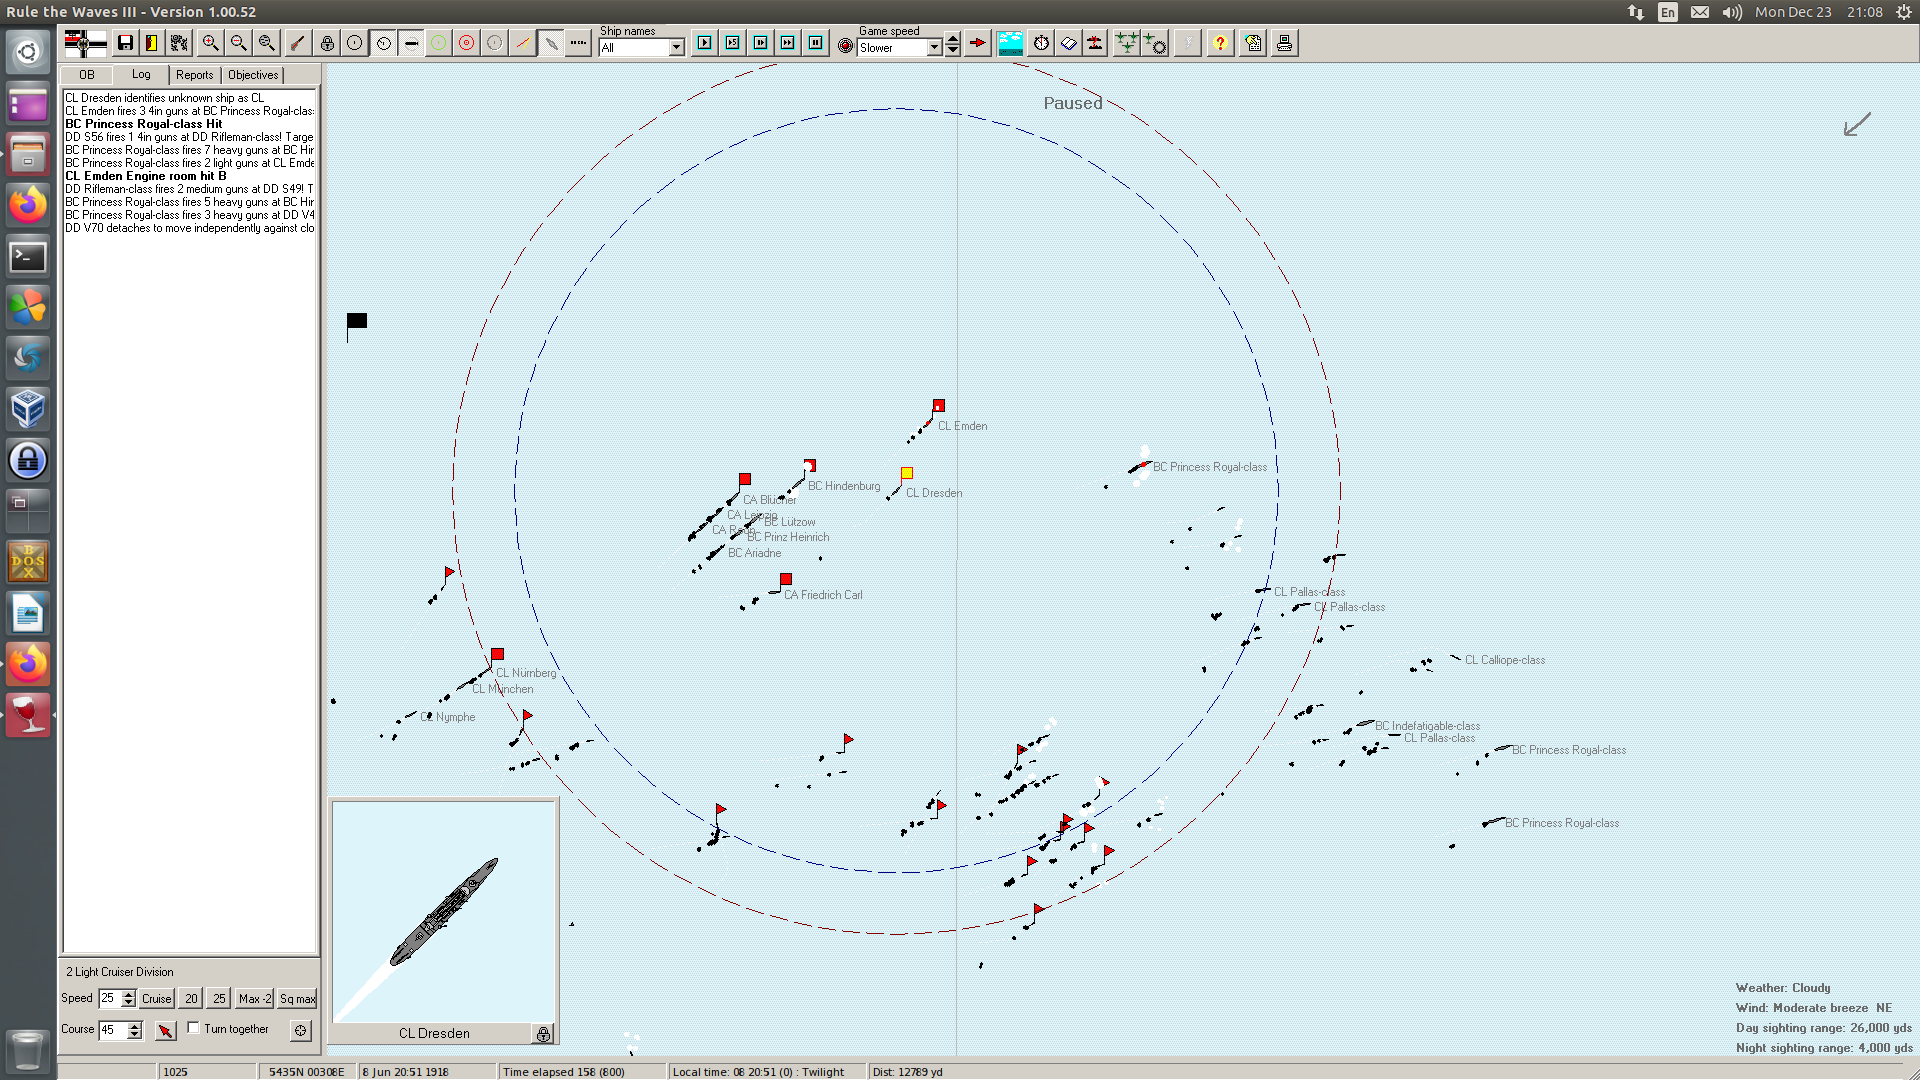
Task: Switch to the Objectives tab
Action: (x=253, y=75)
